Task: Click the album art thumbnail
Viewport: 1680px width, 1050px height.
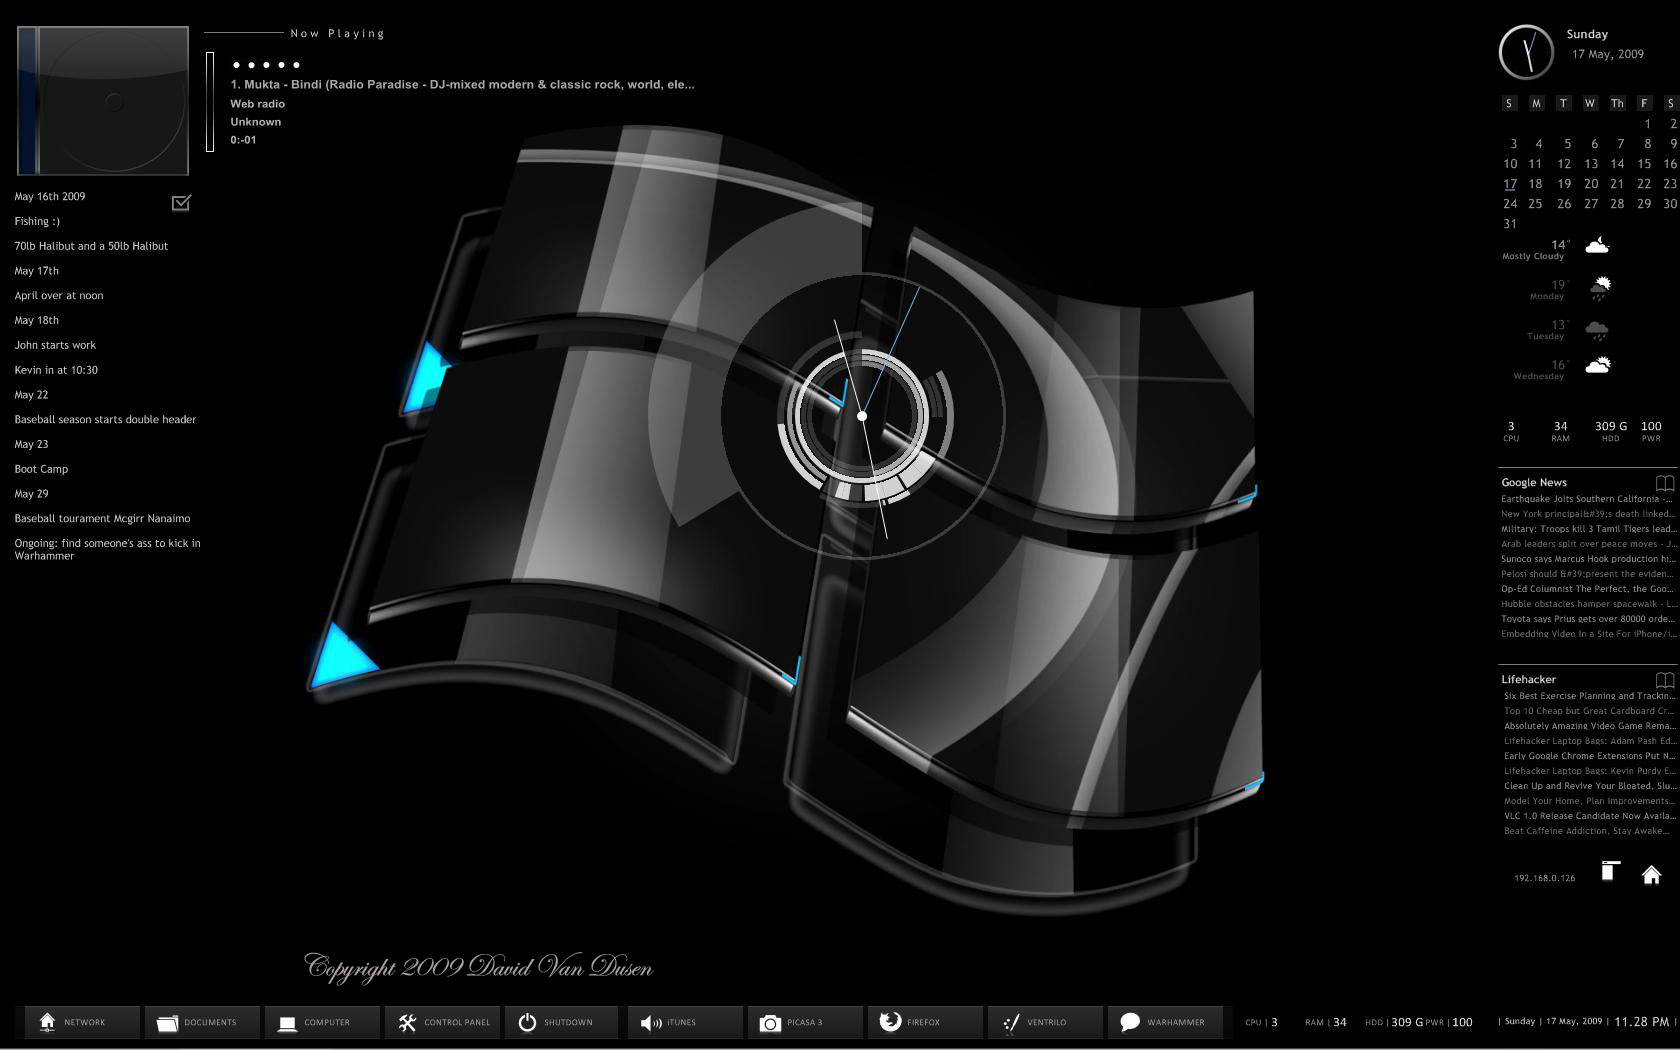Action: [x=103, y=101]
